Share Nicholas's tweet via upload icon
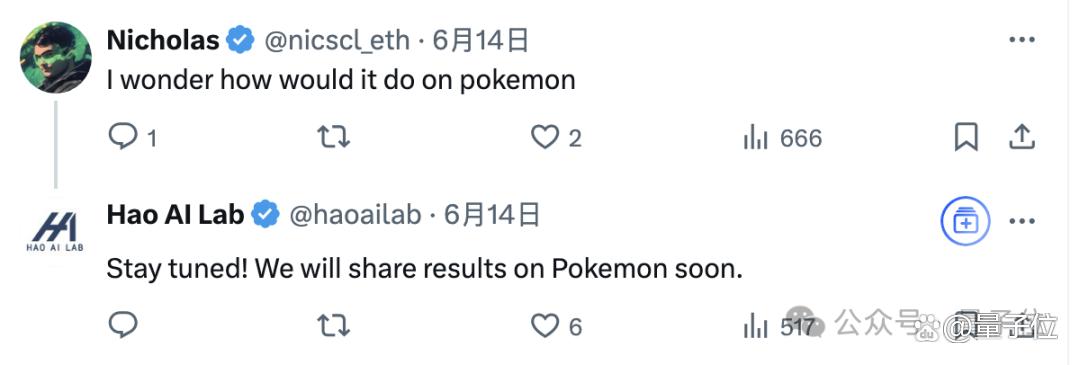 point(1022,138)
